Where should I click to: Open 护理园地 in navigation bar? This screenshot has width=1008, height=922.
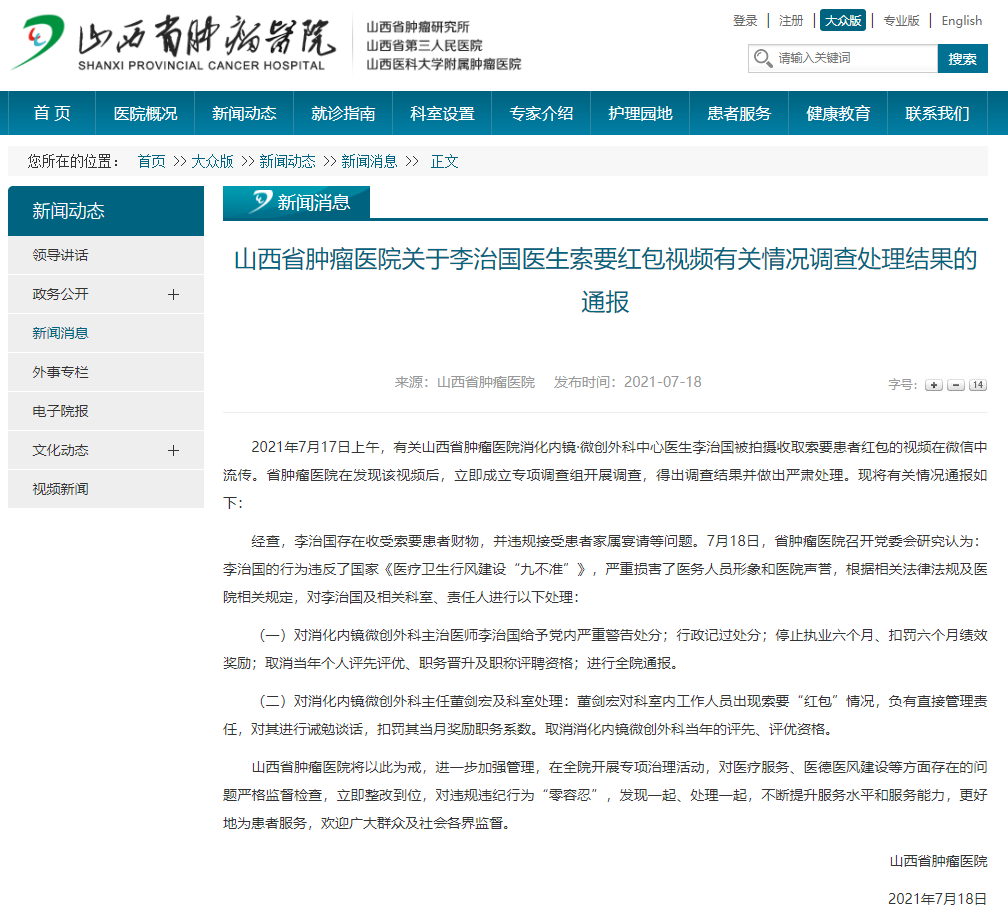(640, 113)
